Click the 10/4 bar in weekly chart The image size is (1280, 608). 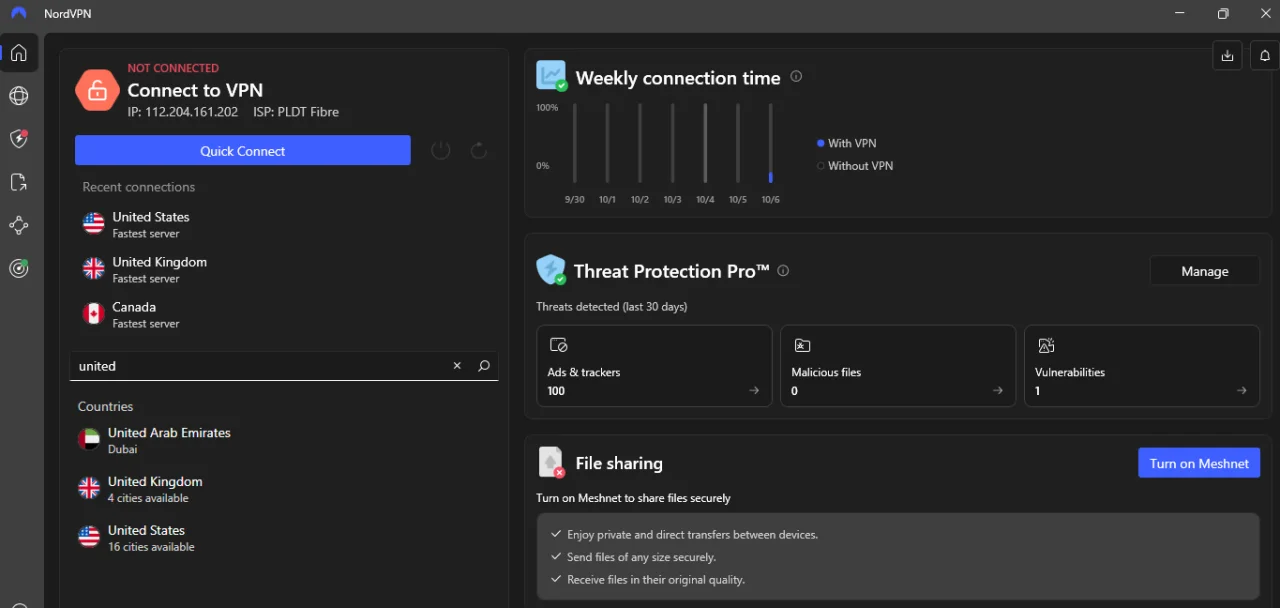(705, 143)
